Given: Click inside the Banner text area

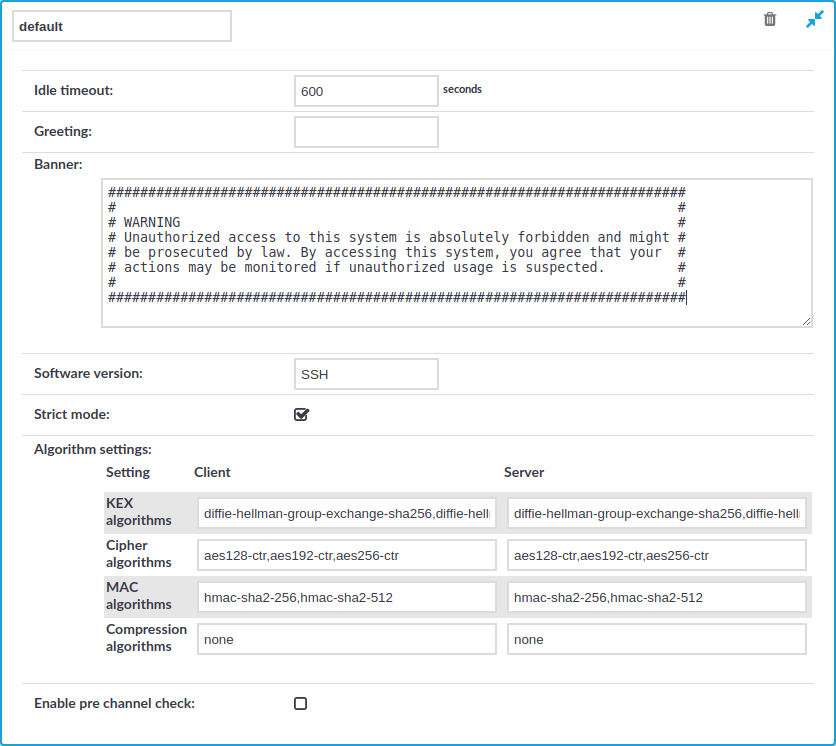Looking at the screenshot, I should [x=457, y=253].
